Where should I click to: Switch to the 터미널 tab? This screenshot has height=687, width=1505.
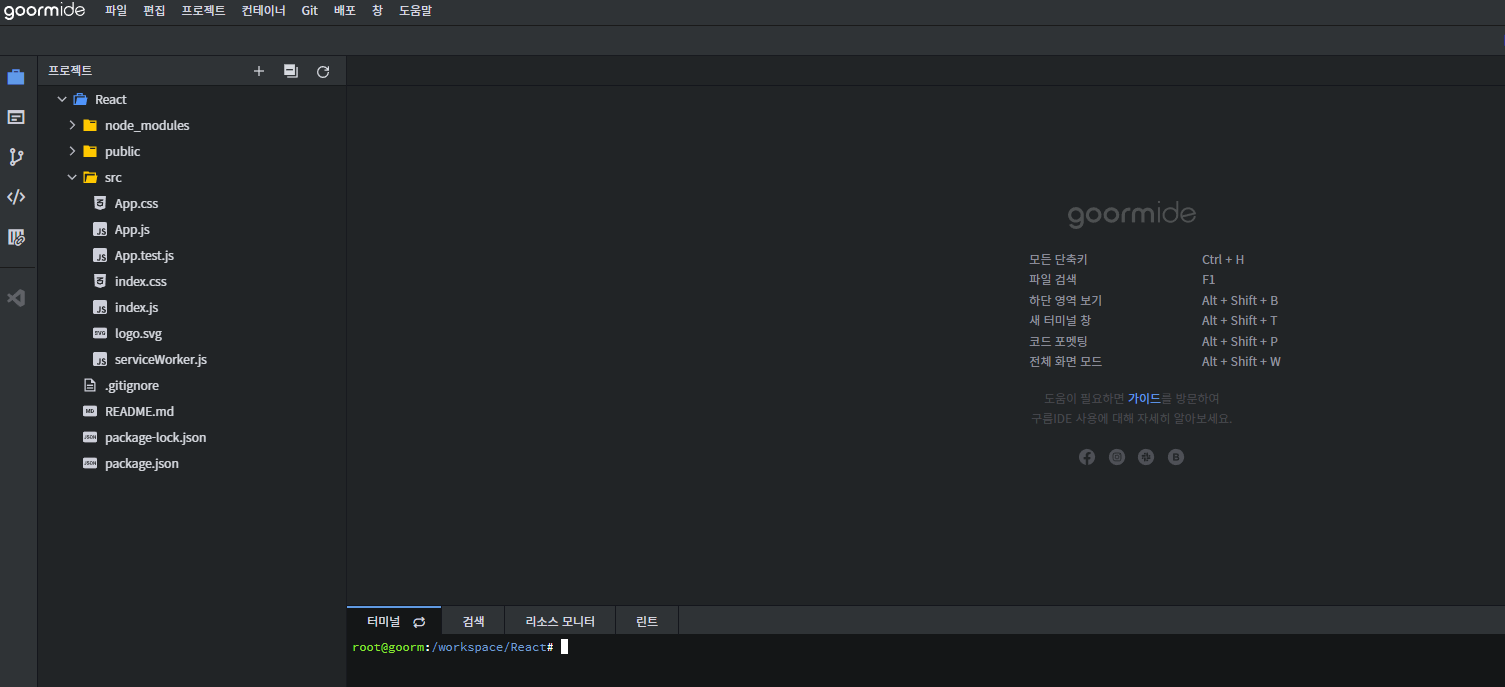coord(394,621)
